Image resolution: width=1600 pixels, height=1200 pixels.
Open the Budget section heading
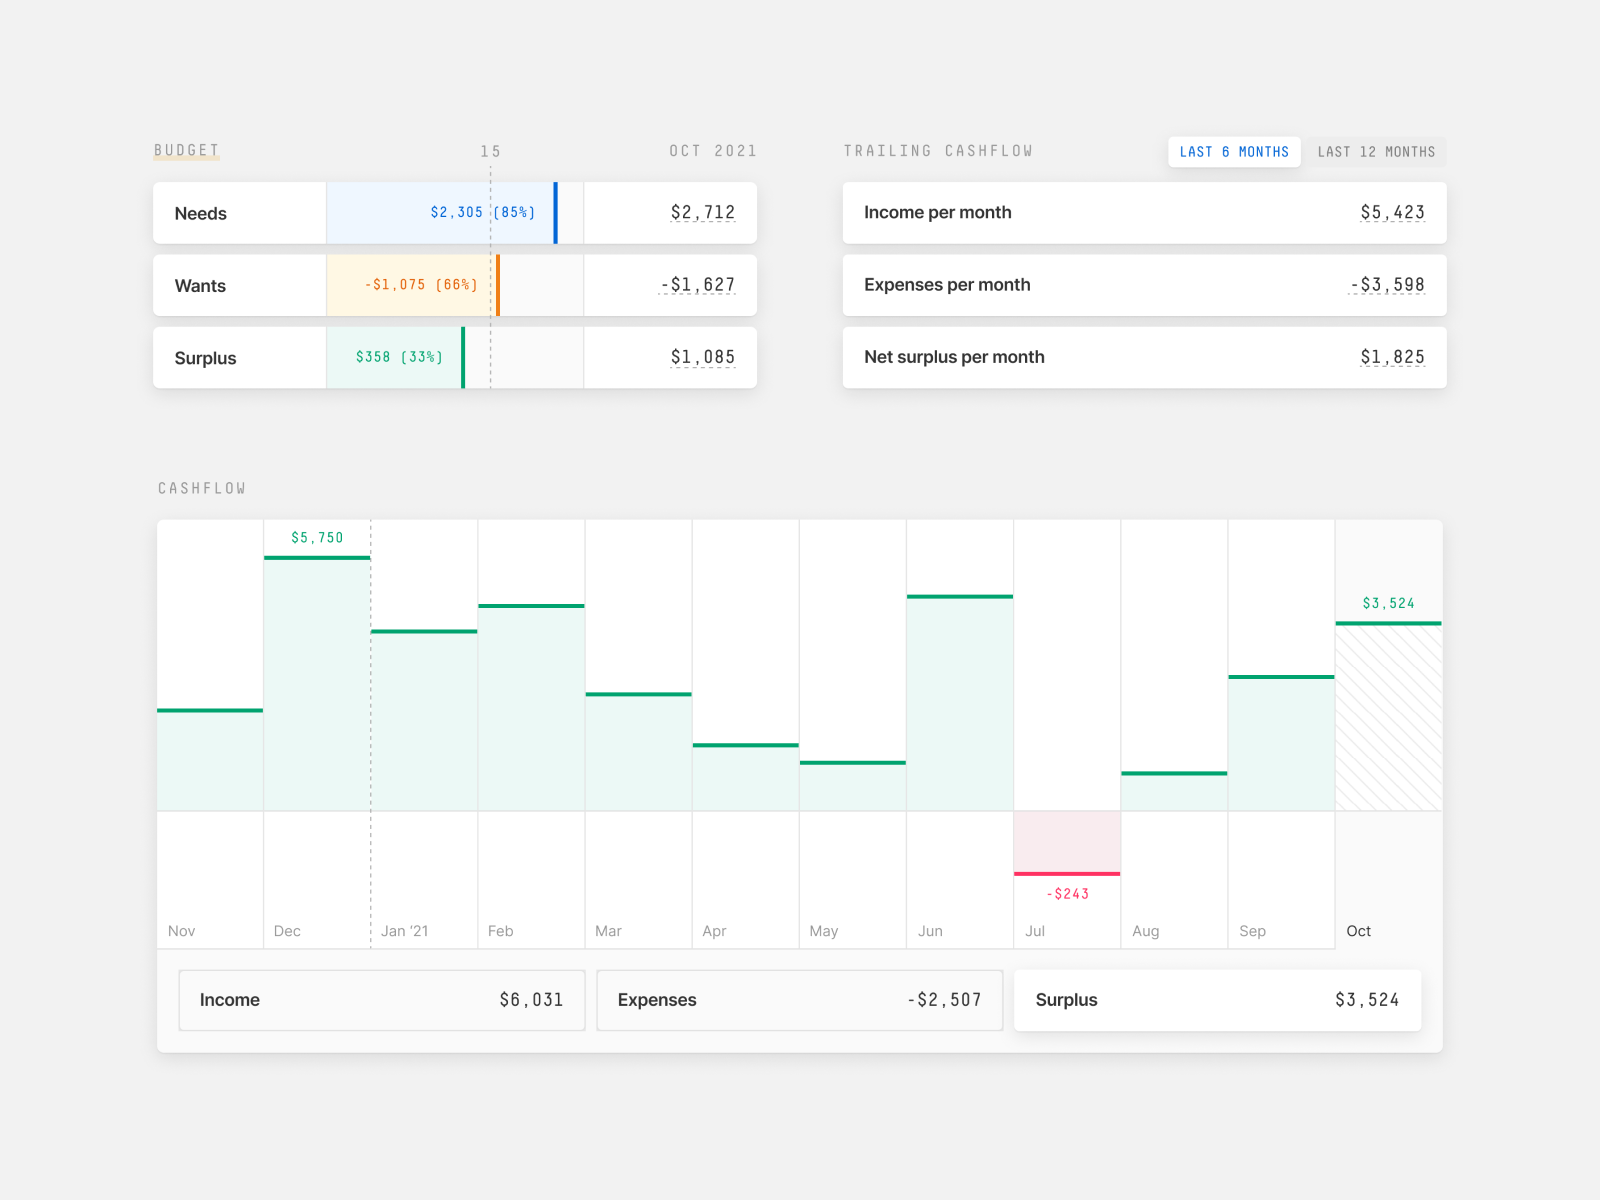[186, 151]
